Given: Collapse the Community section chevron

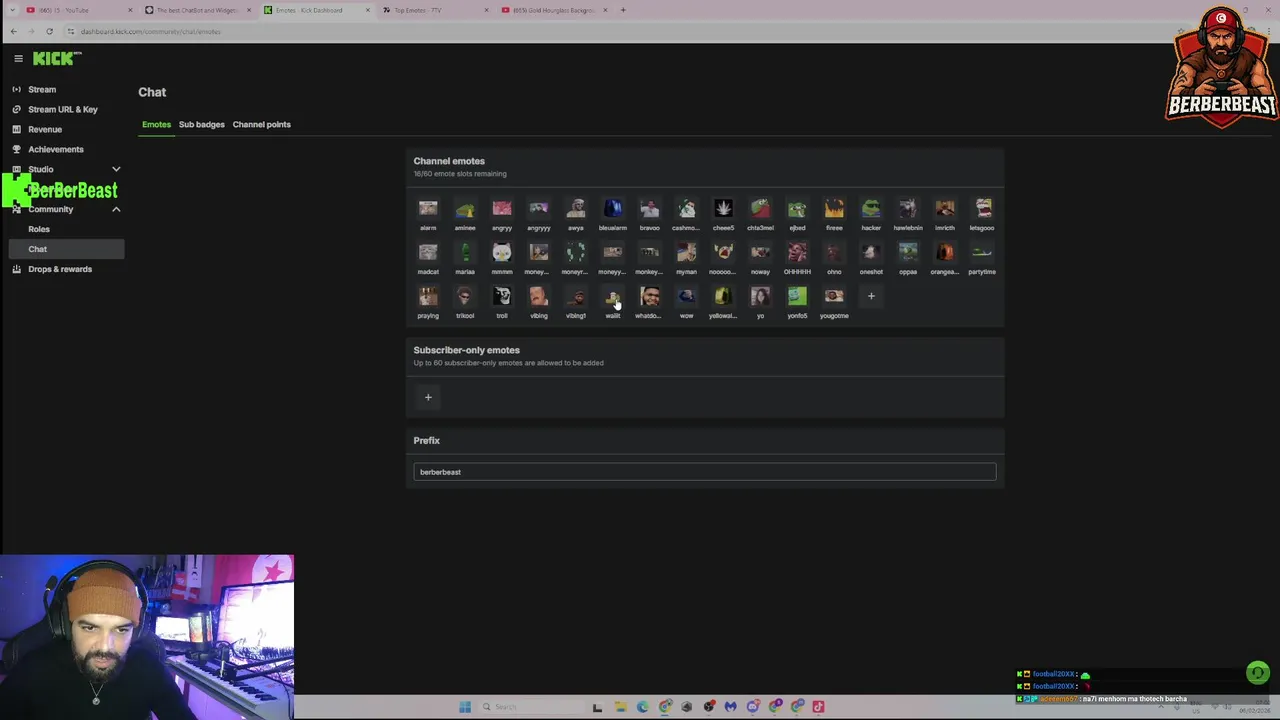Looking at the screenshot, I should pos(116,209).
